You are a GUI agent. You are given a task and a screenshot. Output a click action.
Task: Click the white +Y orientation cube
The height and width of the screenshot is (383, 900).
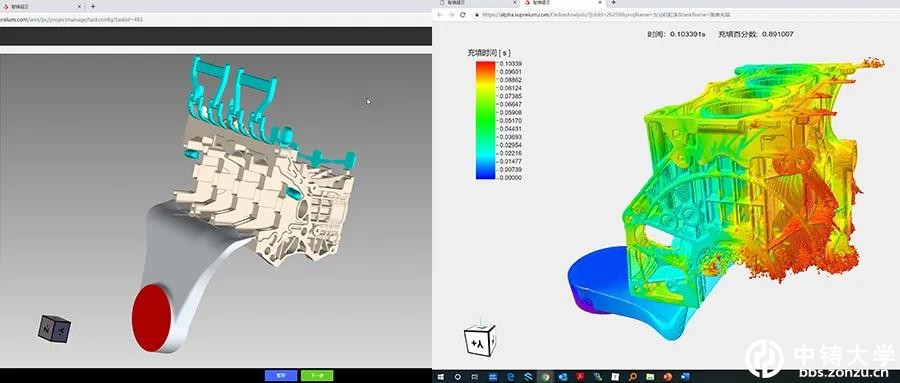click(x=479, y=341)
